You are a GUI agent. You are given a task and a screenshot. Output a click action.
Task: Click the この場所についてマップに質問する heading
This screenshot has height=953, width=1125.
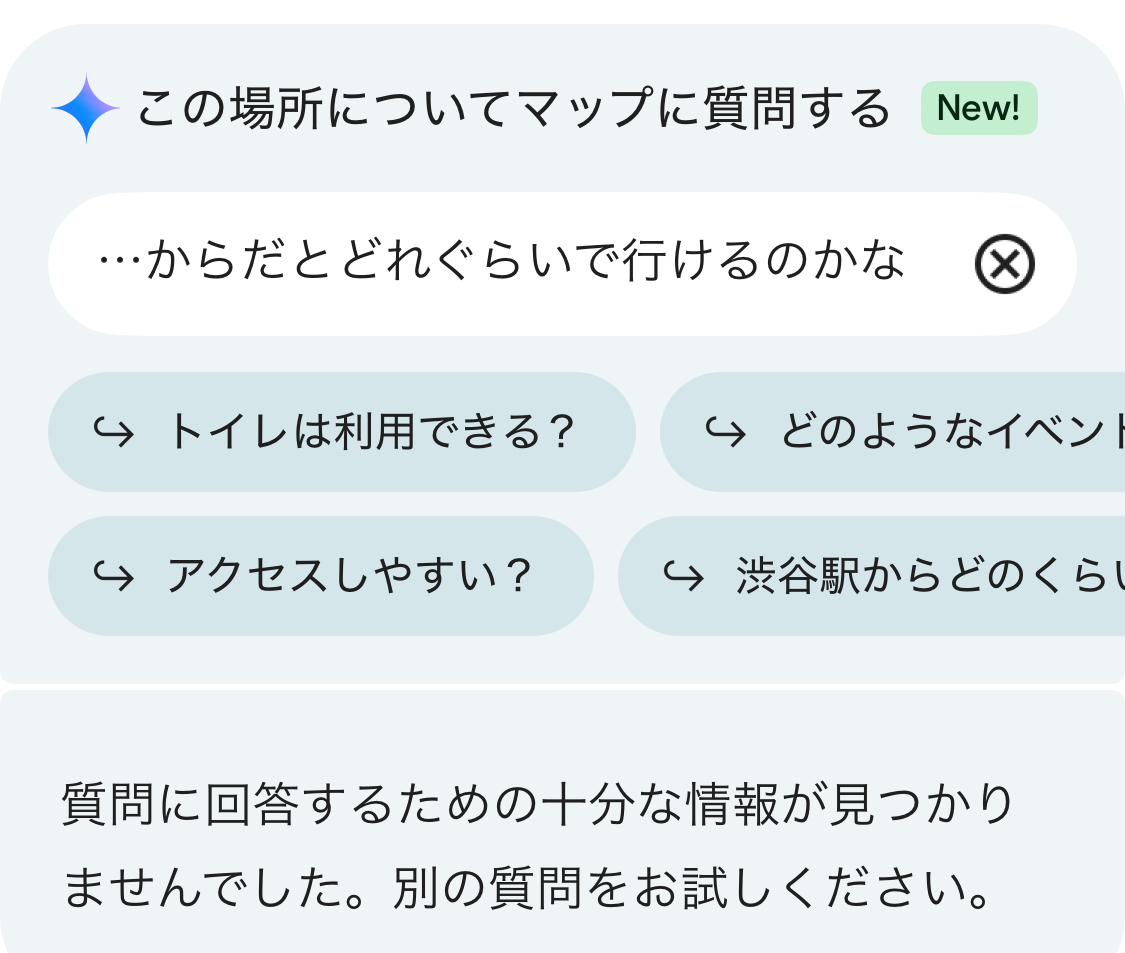[512, 109]
